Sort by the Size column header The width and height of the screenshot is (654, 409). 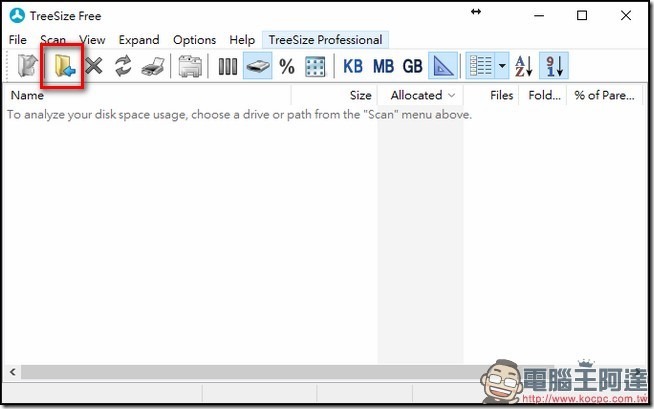click(360, 95)
